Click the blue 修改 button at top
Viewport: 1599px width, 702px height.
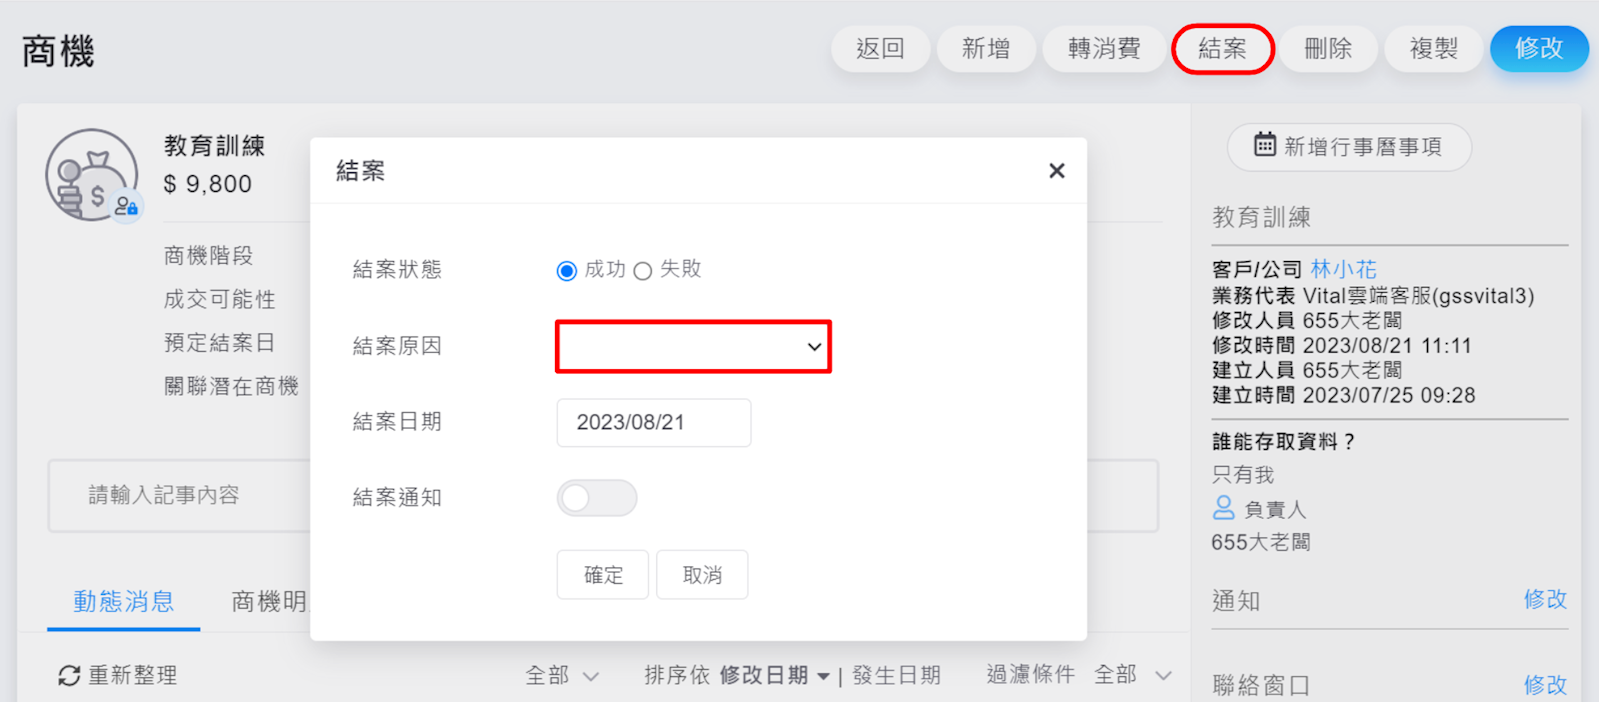pos(1538,49)
